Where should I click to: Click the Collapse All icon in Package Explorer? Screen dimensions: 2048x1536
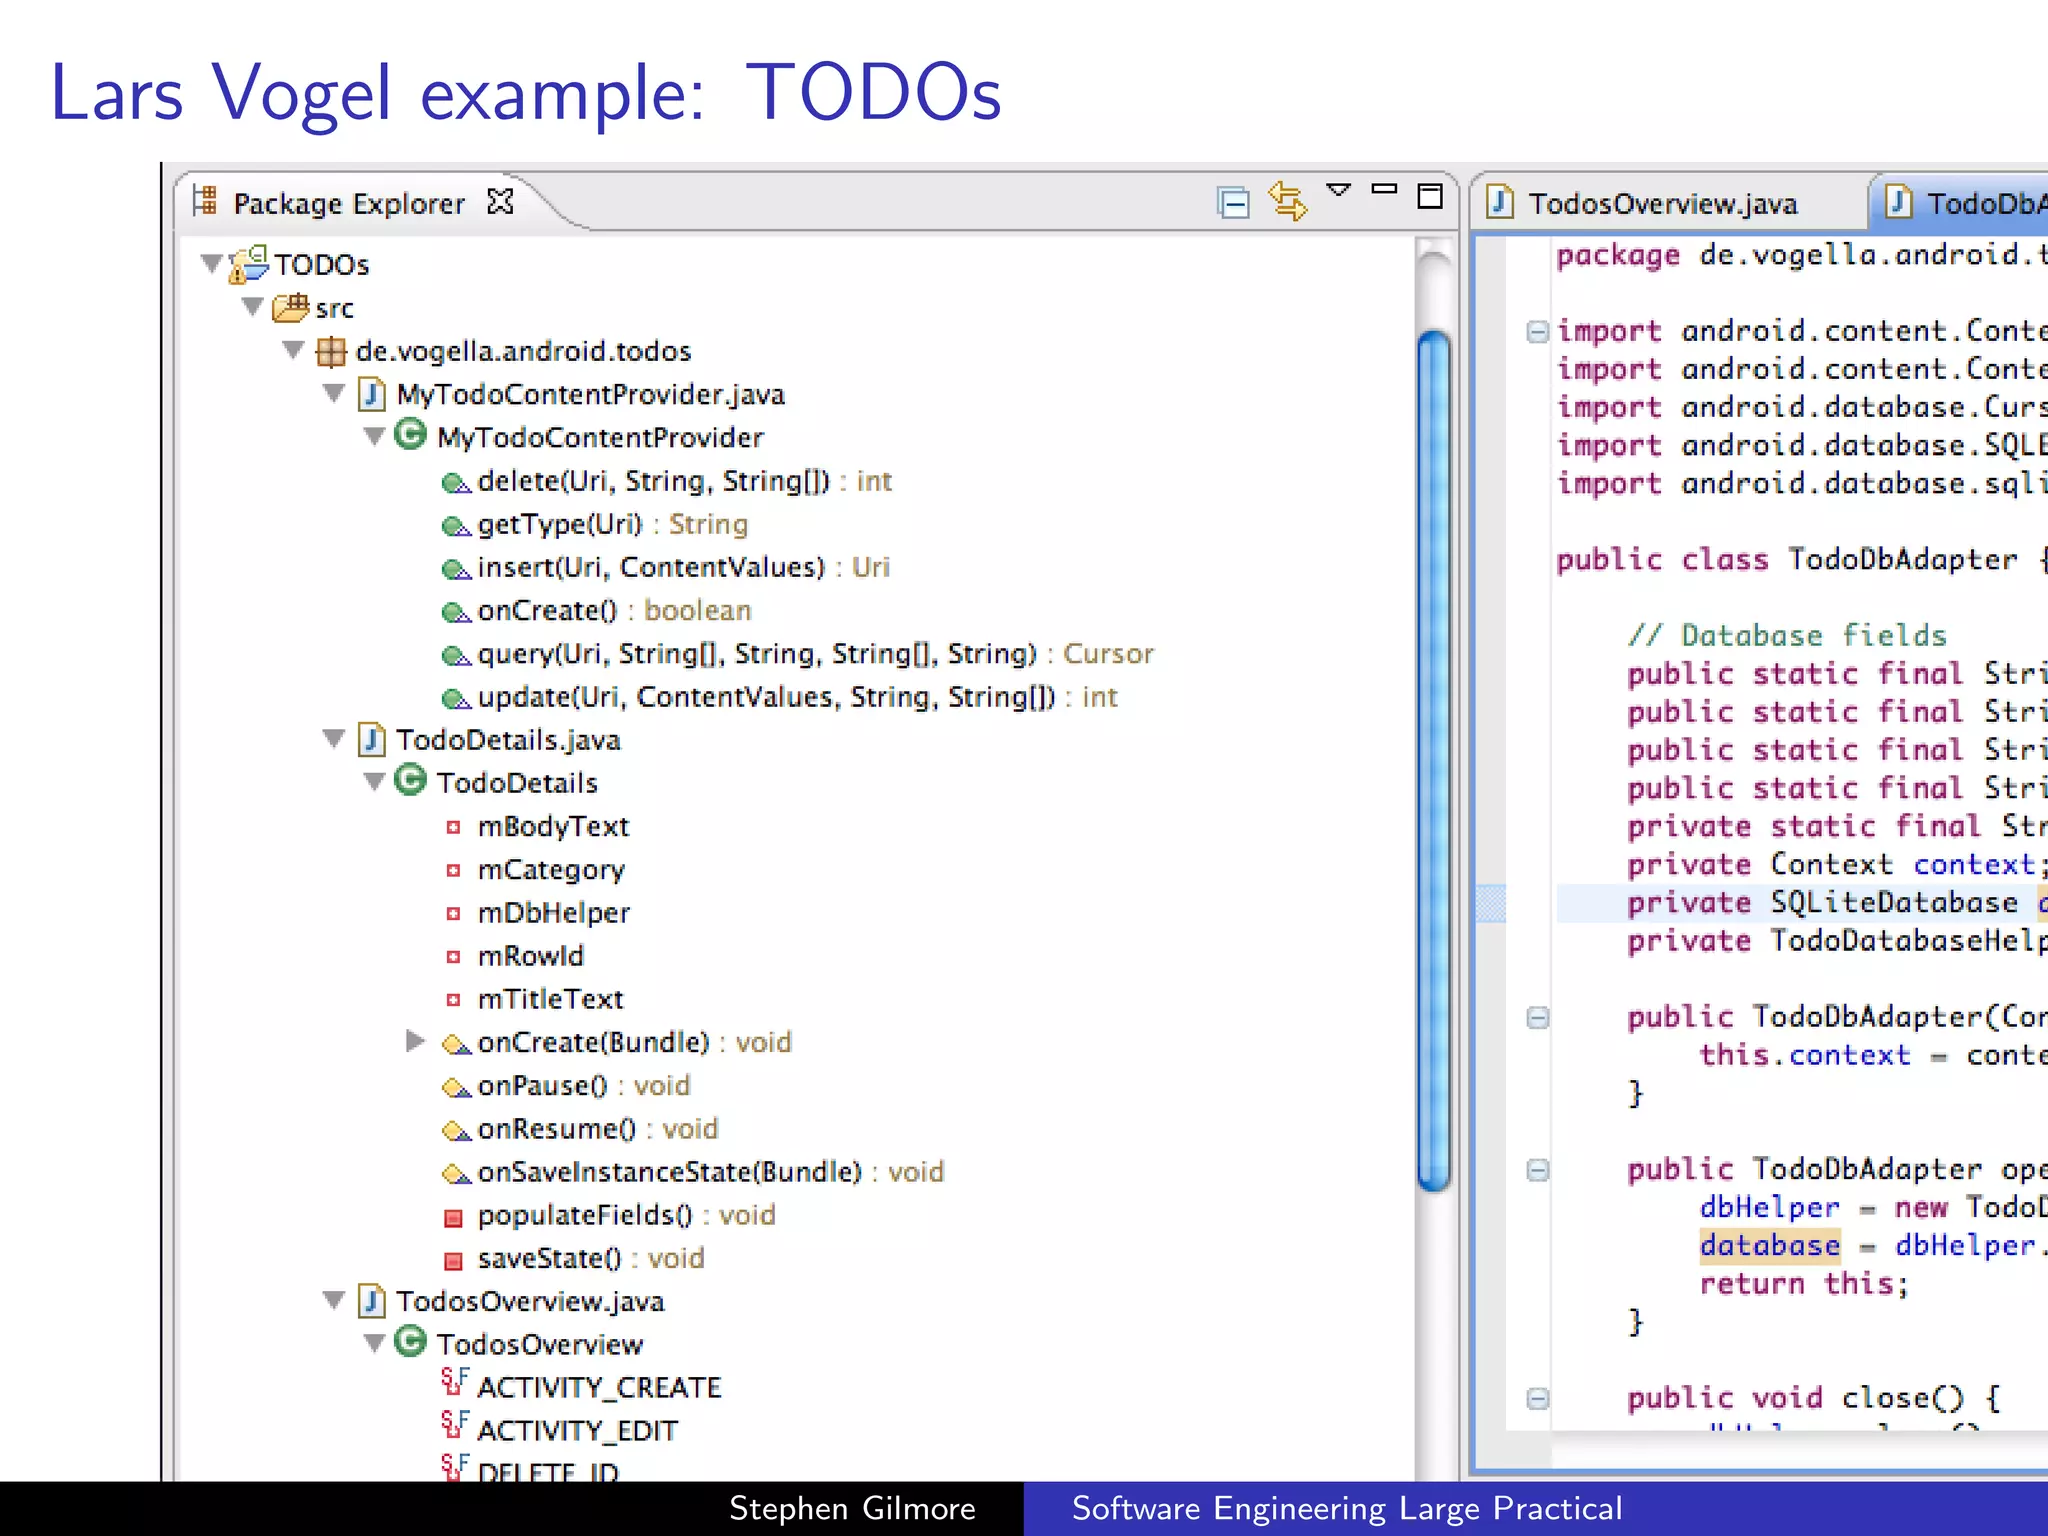[x=1234, y=203]
